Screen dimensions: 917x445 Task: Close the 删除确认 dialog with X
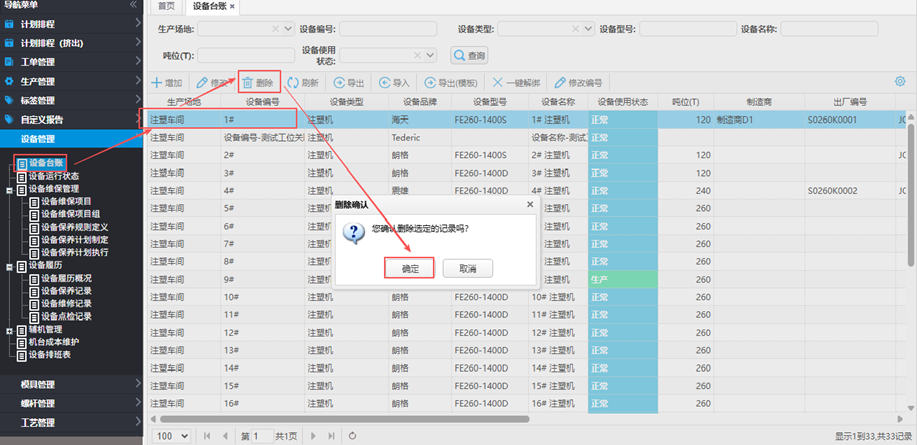tap(529, 204)
